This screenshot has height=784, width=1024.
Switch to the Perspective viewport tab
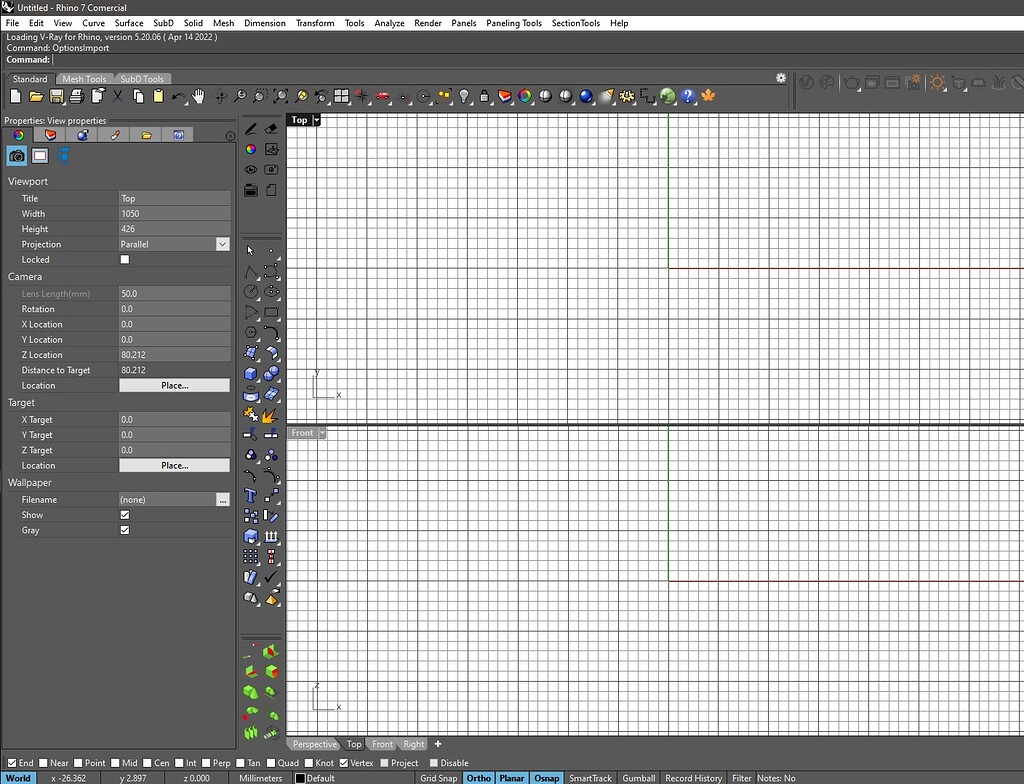coord(314,744)
